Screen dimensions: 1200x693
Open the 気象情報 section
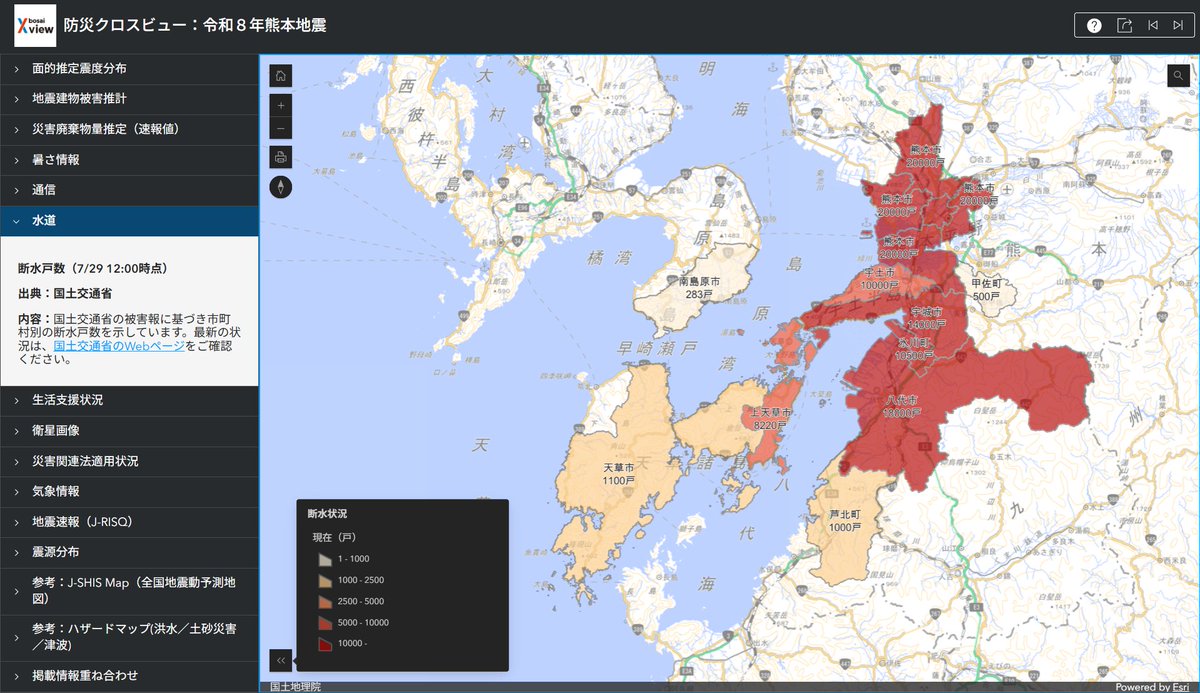click(129, 492)
